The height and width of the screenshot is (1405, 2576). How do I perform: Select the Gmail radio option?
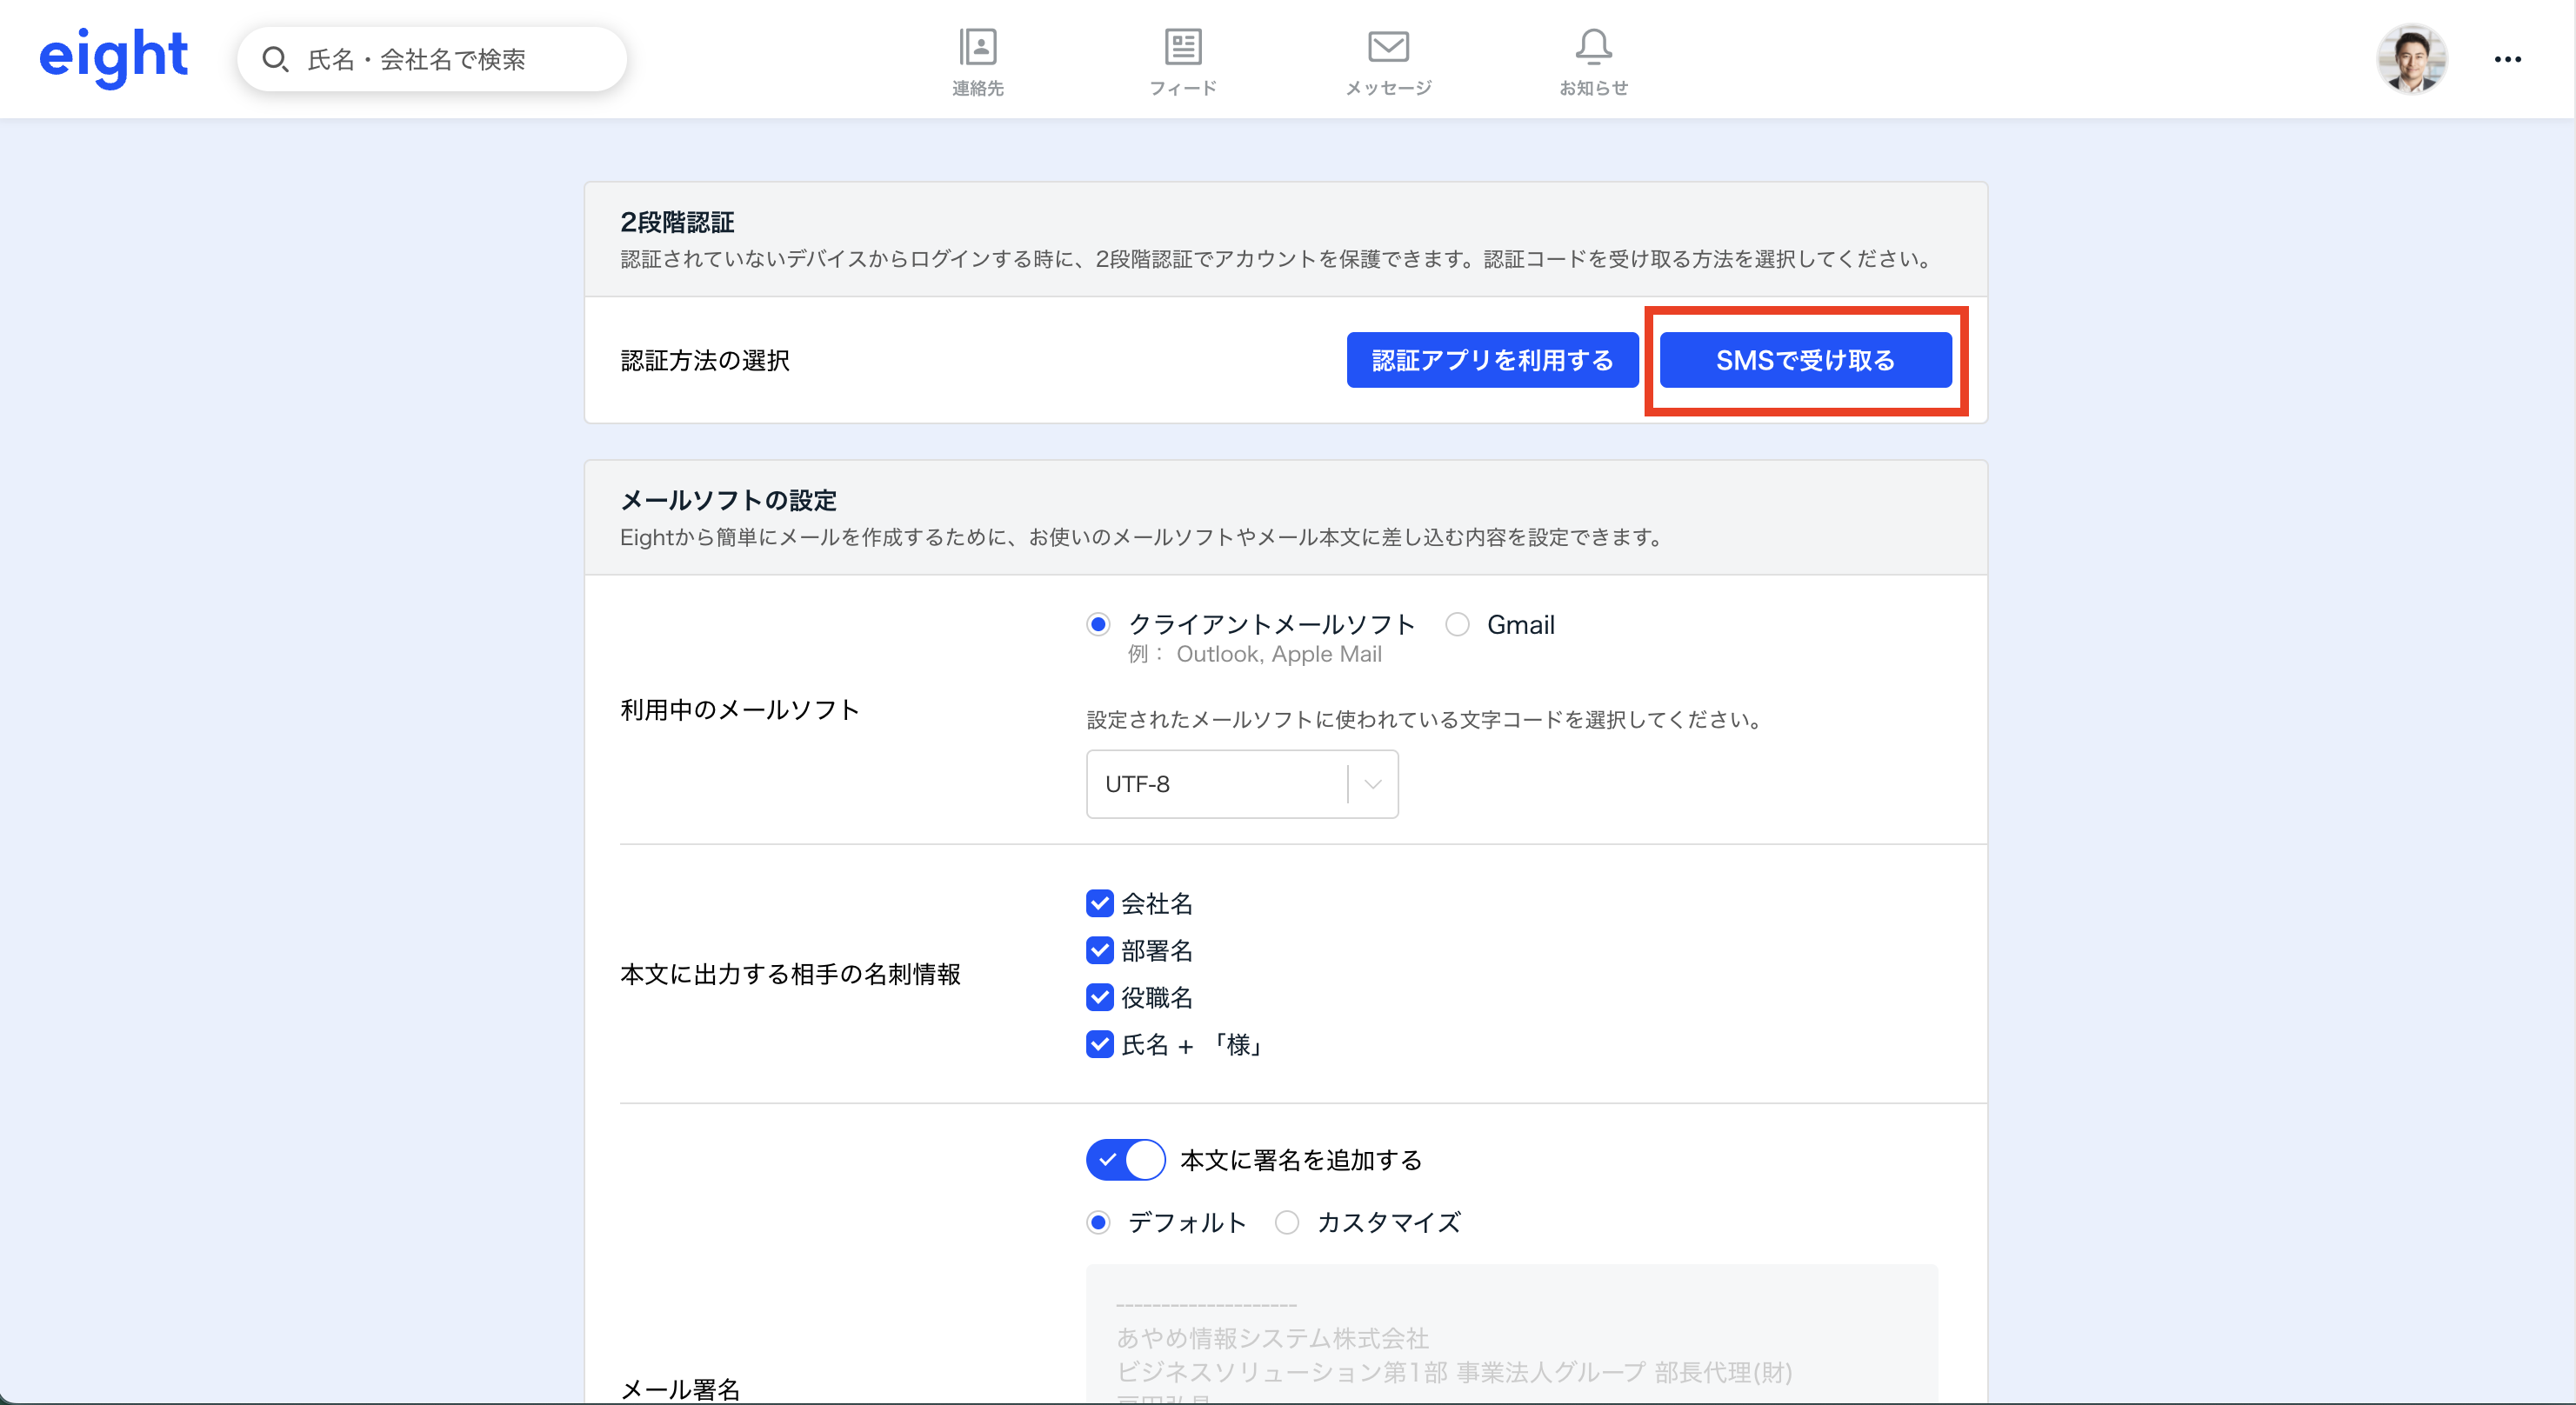1457,624
